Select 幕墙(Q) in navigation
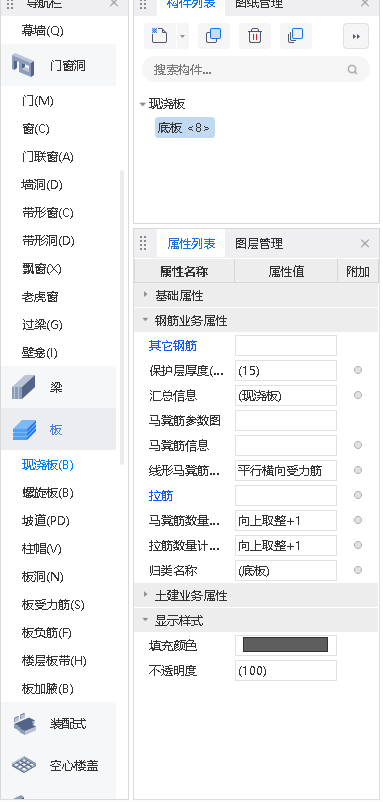 point(42,31)
